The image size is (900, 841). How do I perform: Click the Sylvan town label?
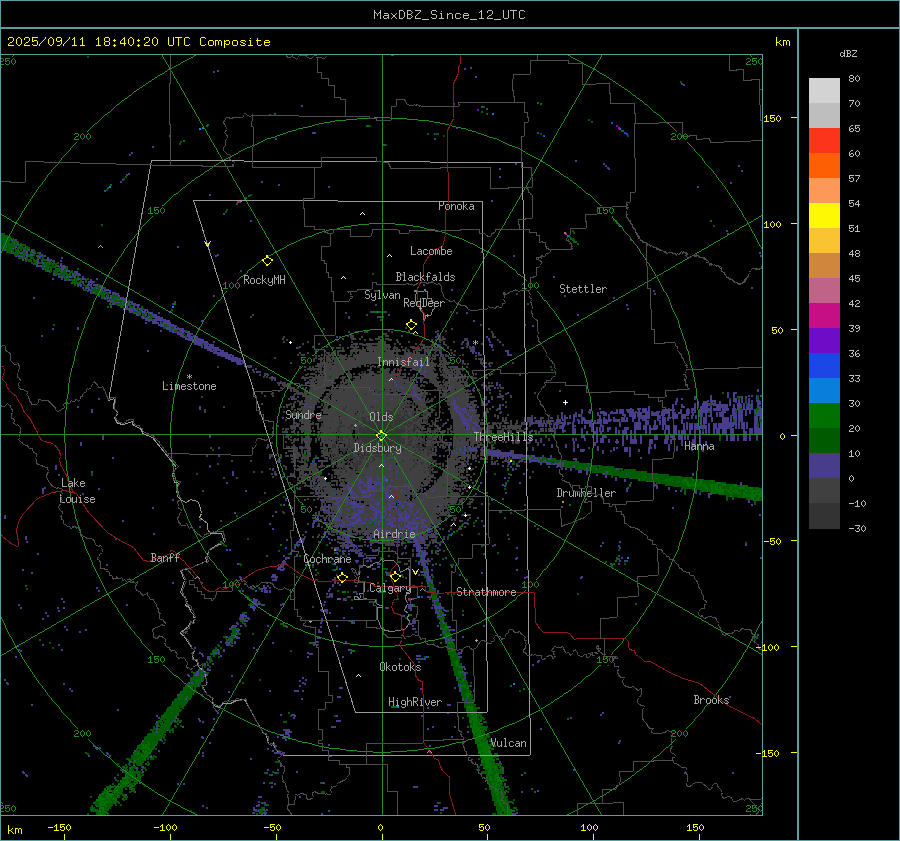[382, 295]
